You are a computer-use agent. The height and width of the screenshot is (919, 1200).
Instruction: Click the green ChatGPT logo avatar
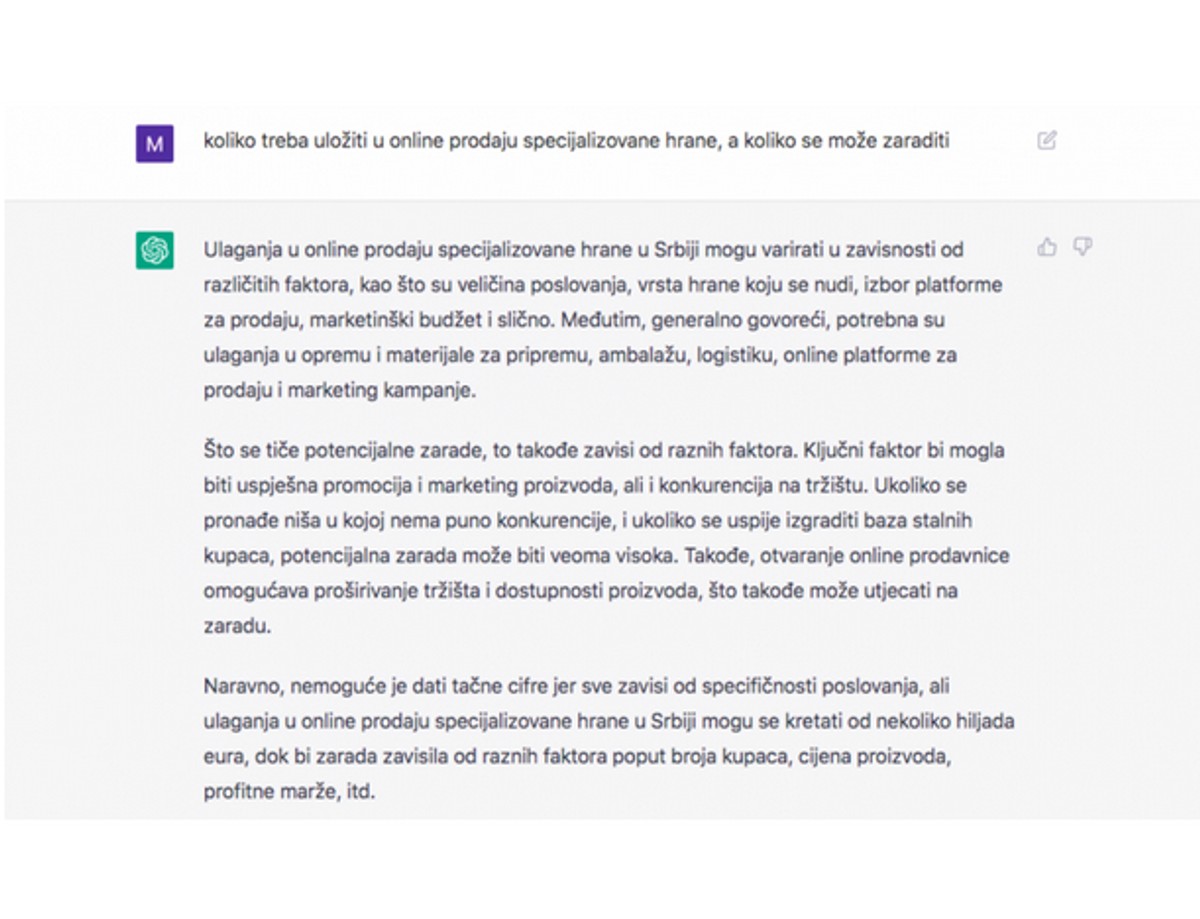point(155,250)
